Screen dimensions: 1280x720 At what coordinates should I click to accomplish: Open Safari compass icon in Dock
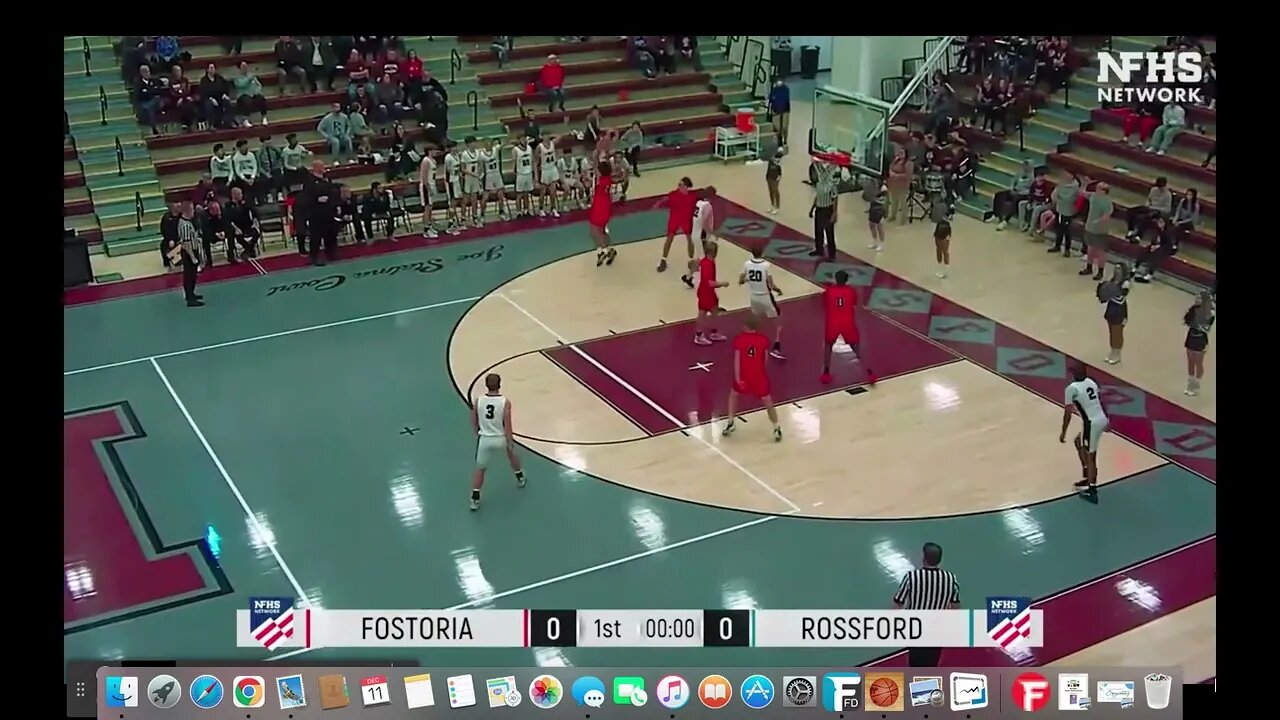point(206,691)
